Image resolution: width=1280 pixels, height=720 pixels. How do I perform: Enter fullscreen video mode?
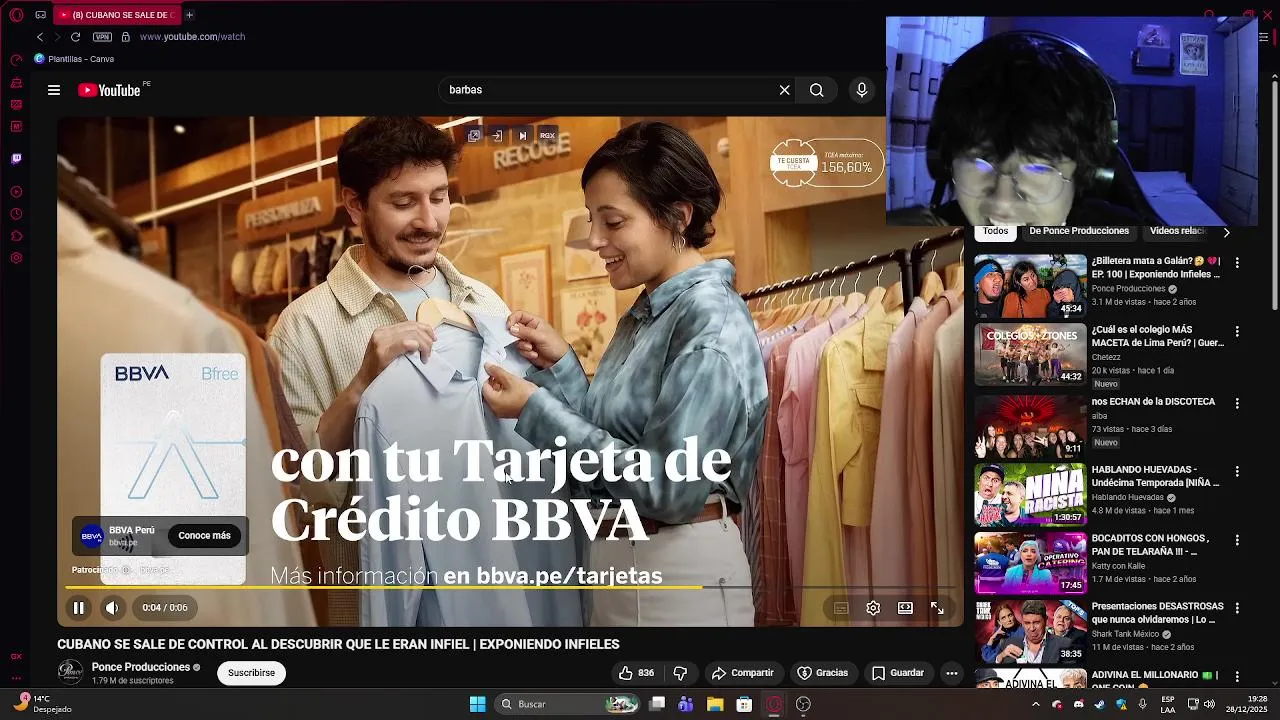pyautogui.click(x=937, y=607)
